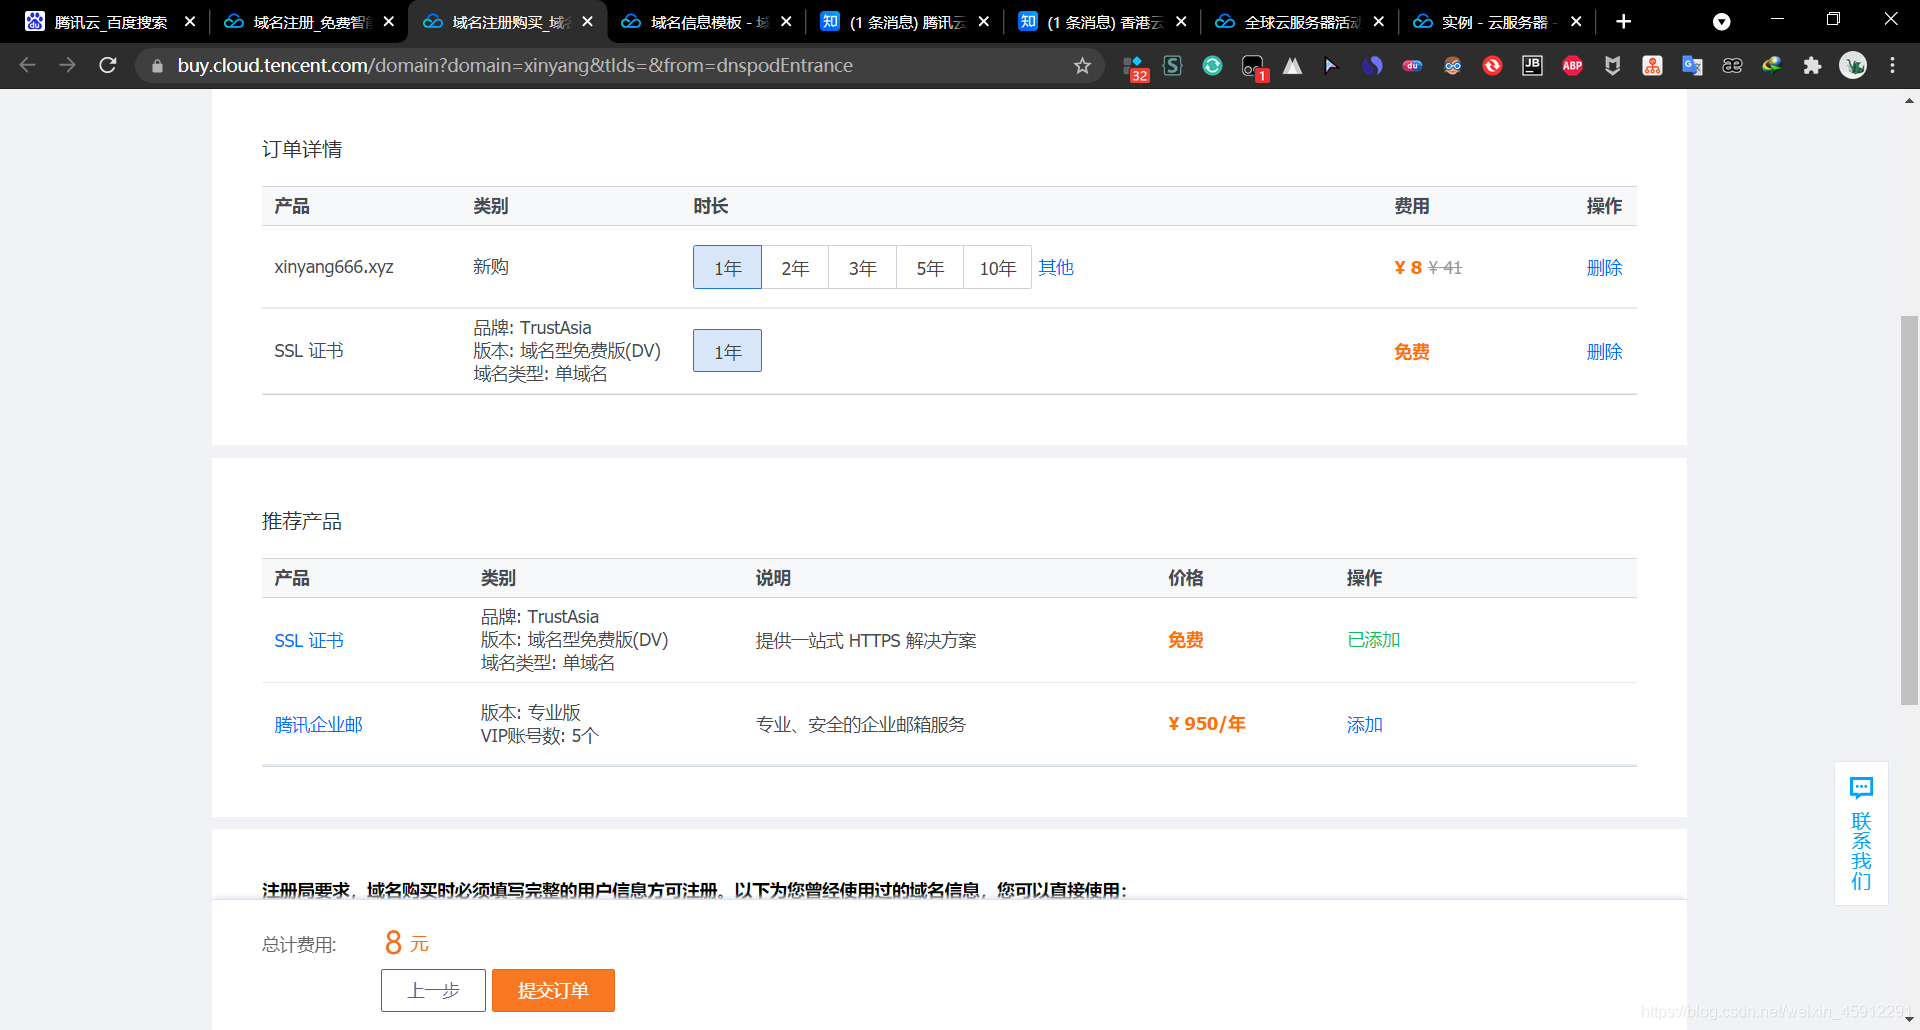Delete the SSL 证书 order row
The height and width of the screenshot is (1030, 1920).
tap(1604, 352)
